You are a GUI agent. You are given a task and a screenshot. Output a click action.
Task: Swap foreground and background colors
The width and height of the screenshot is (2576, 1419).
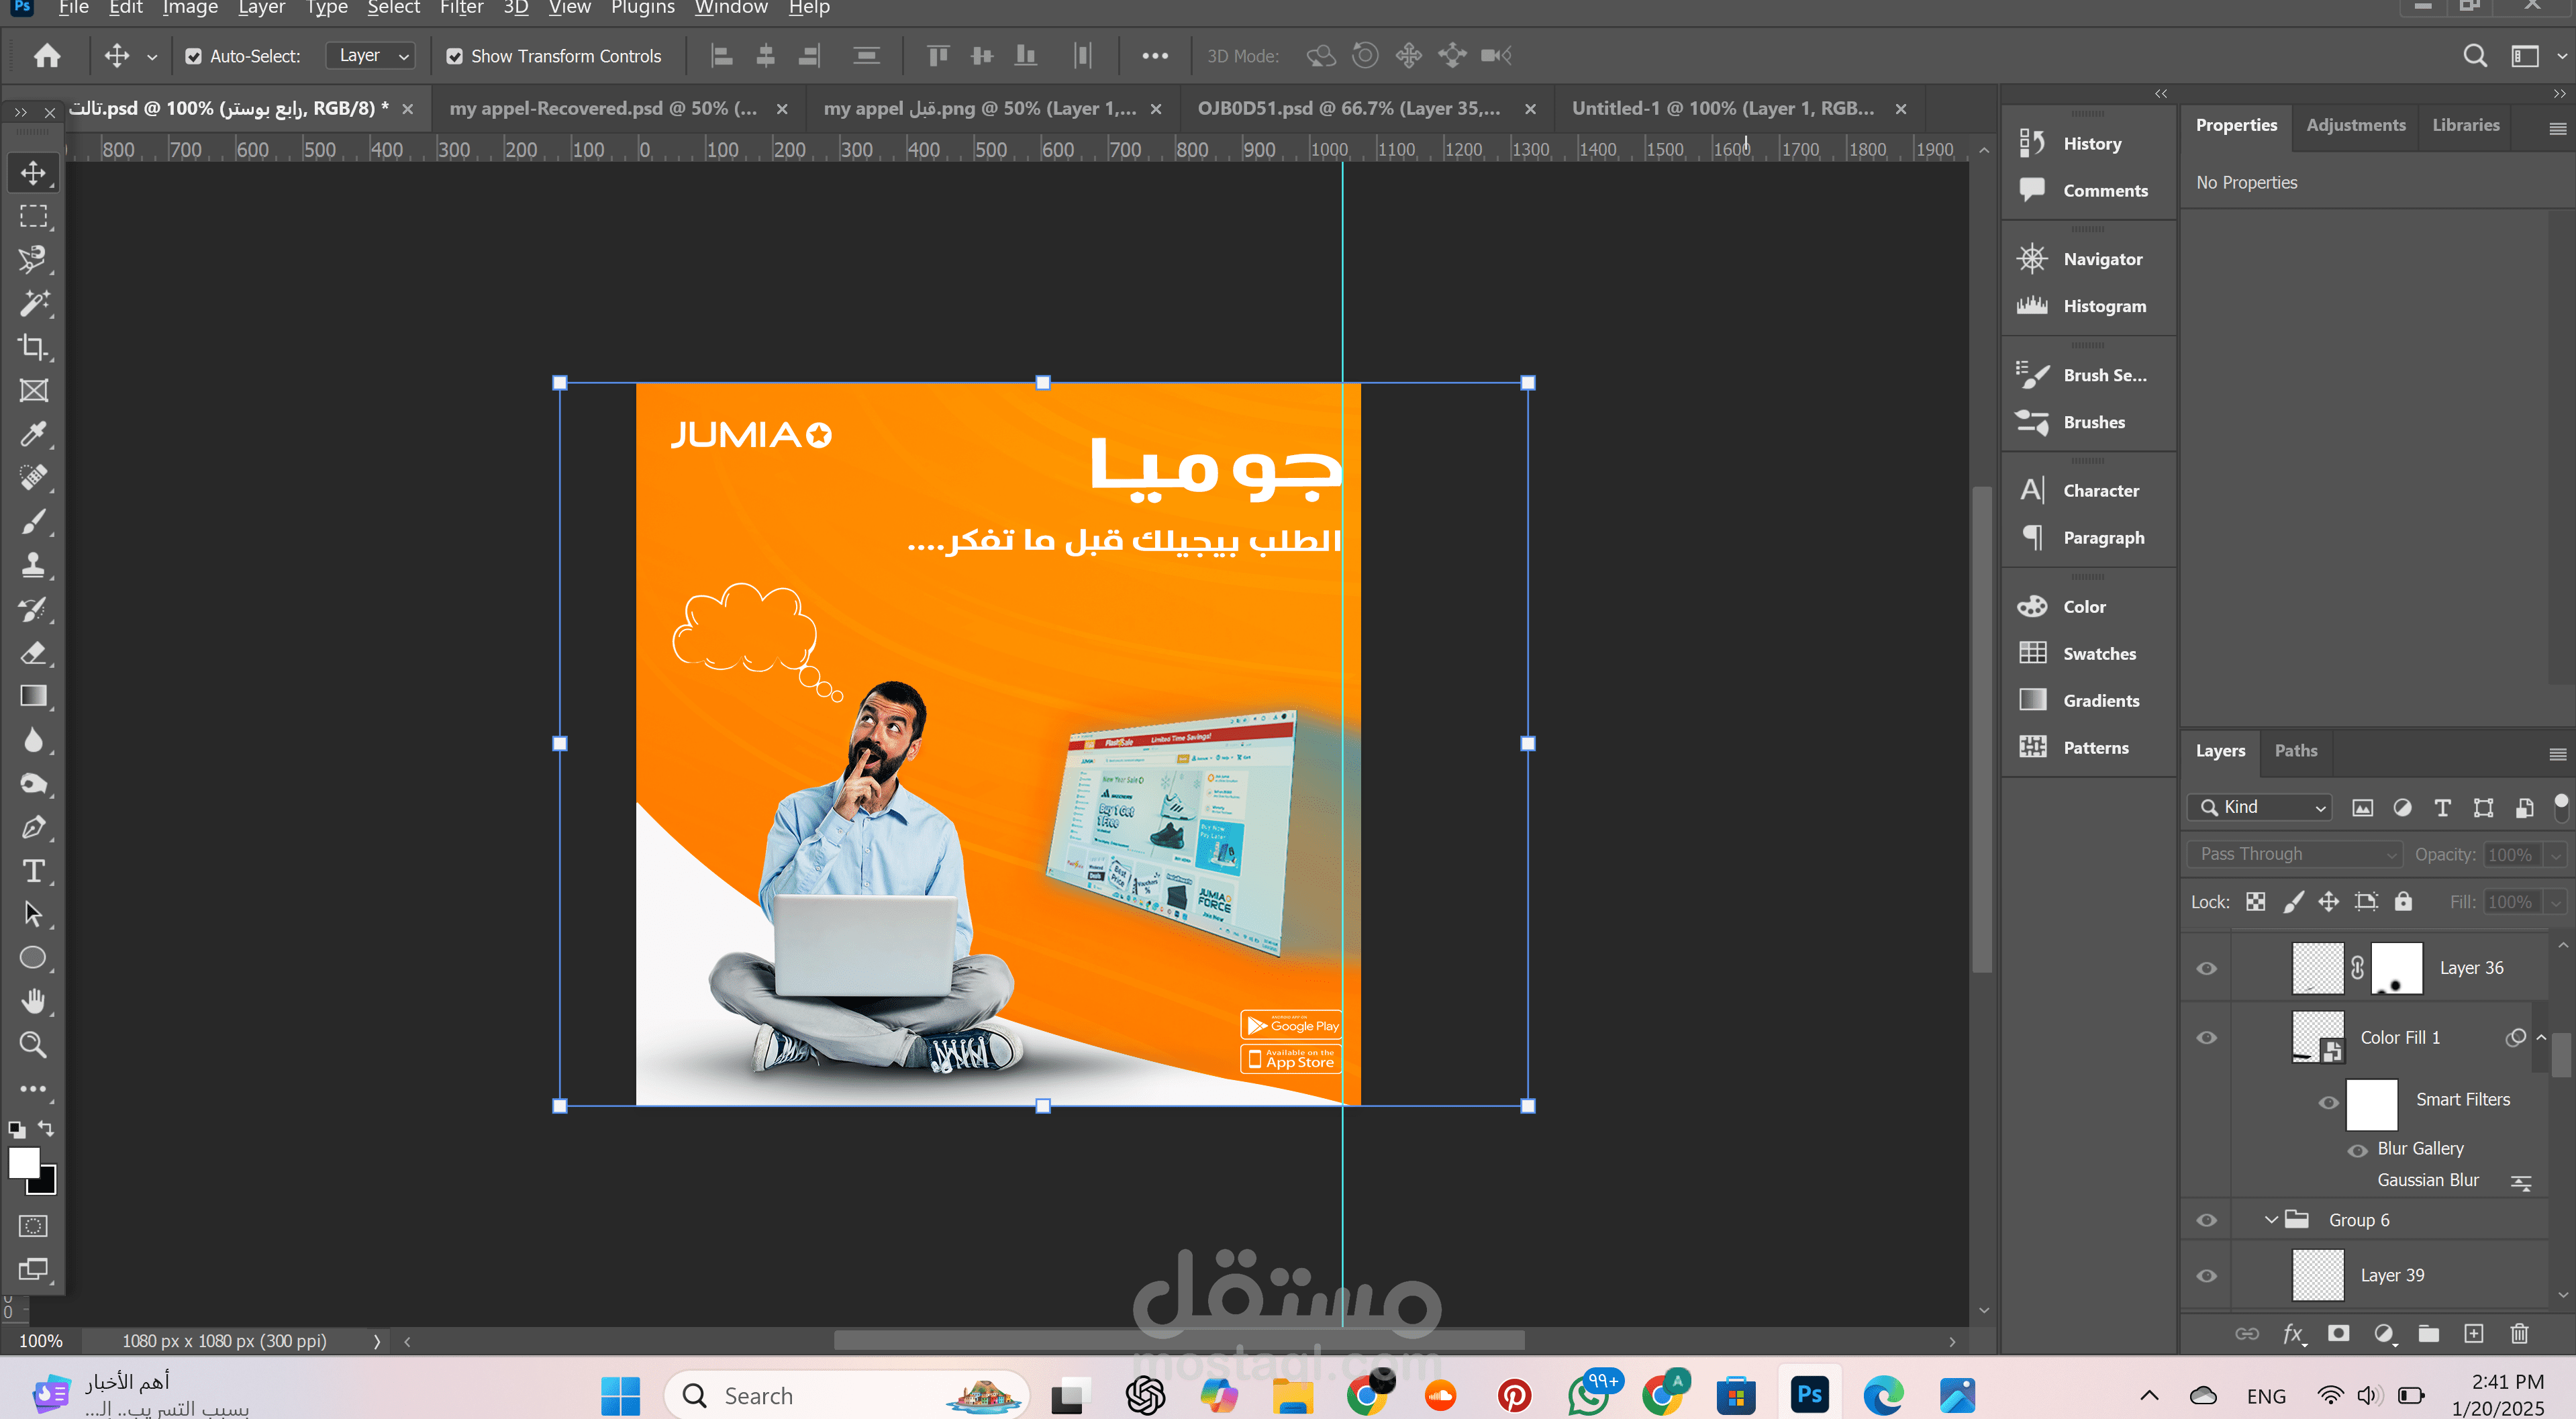click(46, 1128)
